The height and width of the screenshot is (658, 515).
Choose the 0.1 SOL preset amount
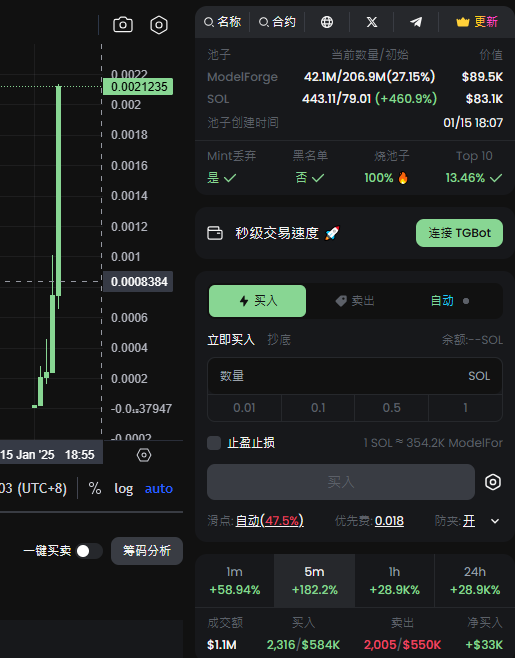tap(318, 408)
